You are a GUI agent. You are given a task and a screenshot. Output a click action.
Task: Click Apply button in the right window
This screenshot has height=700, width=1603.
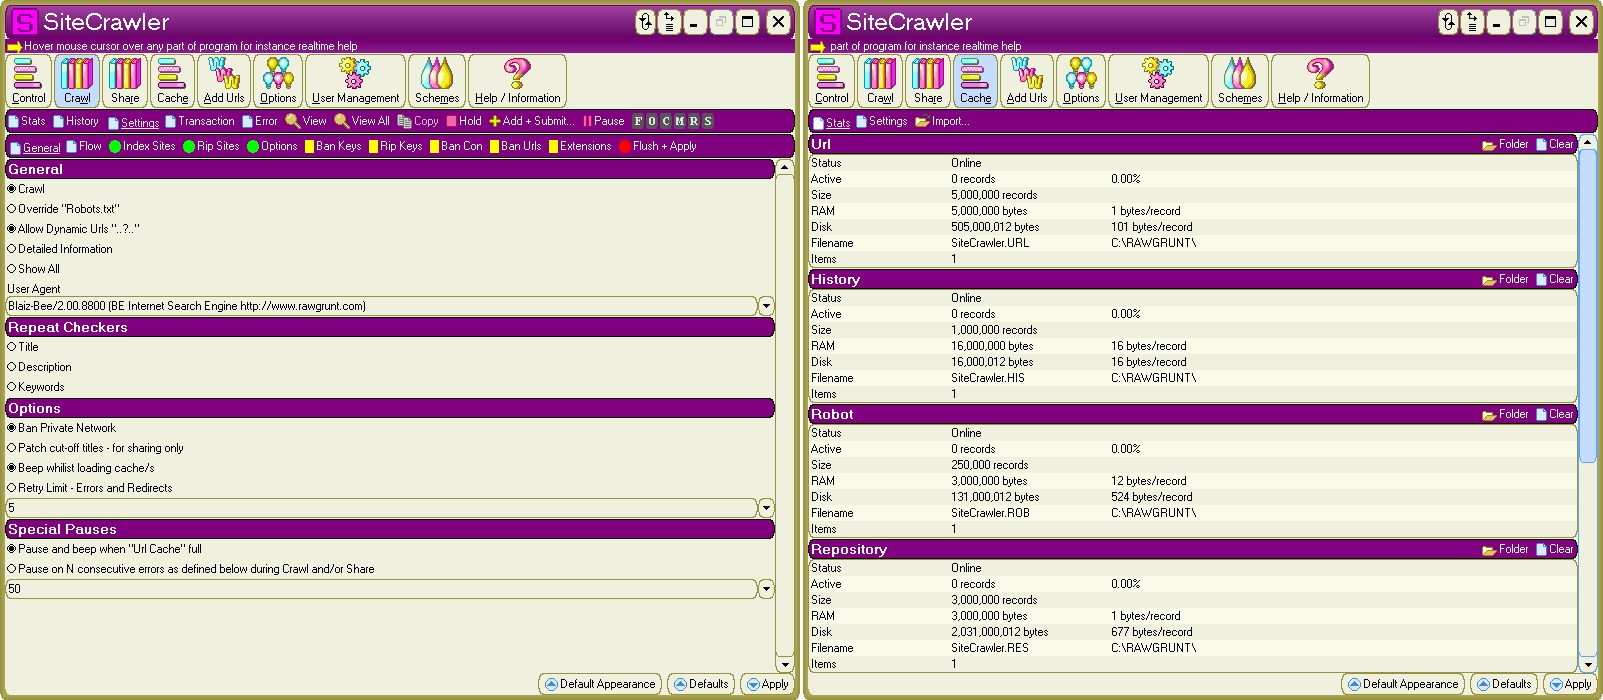(x=1569, y=684)
